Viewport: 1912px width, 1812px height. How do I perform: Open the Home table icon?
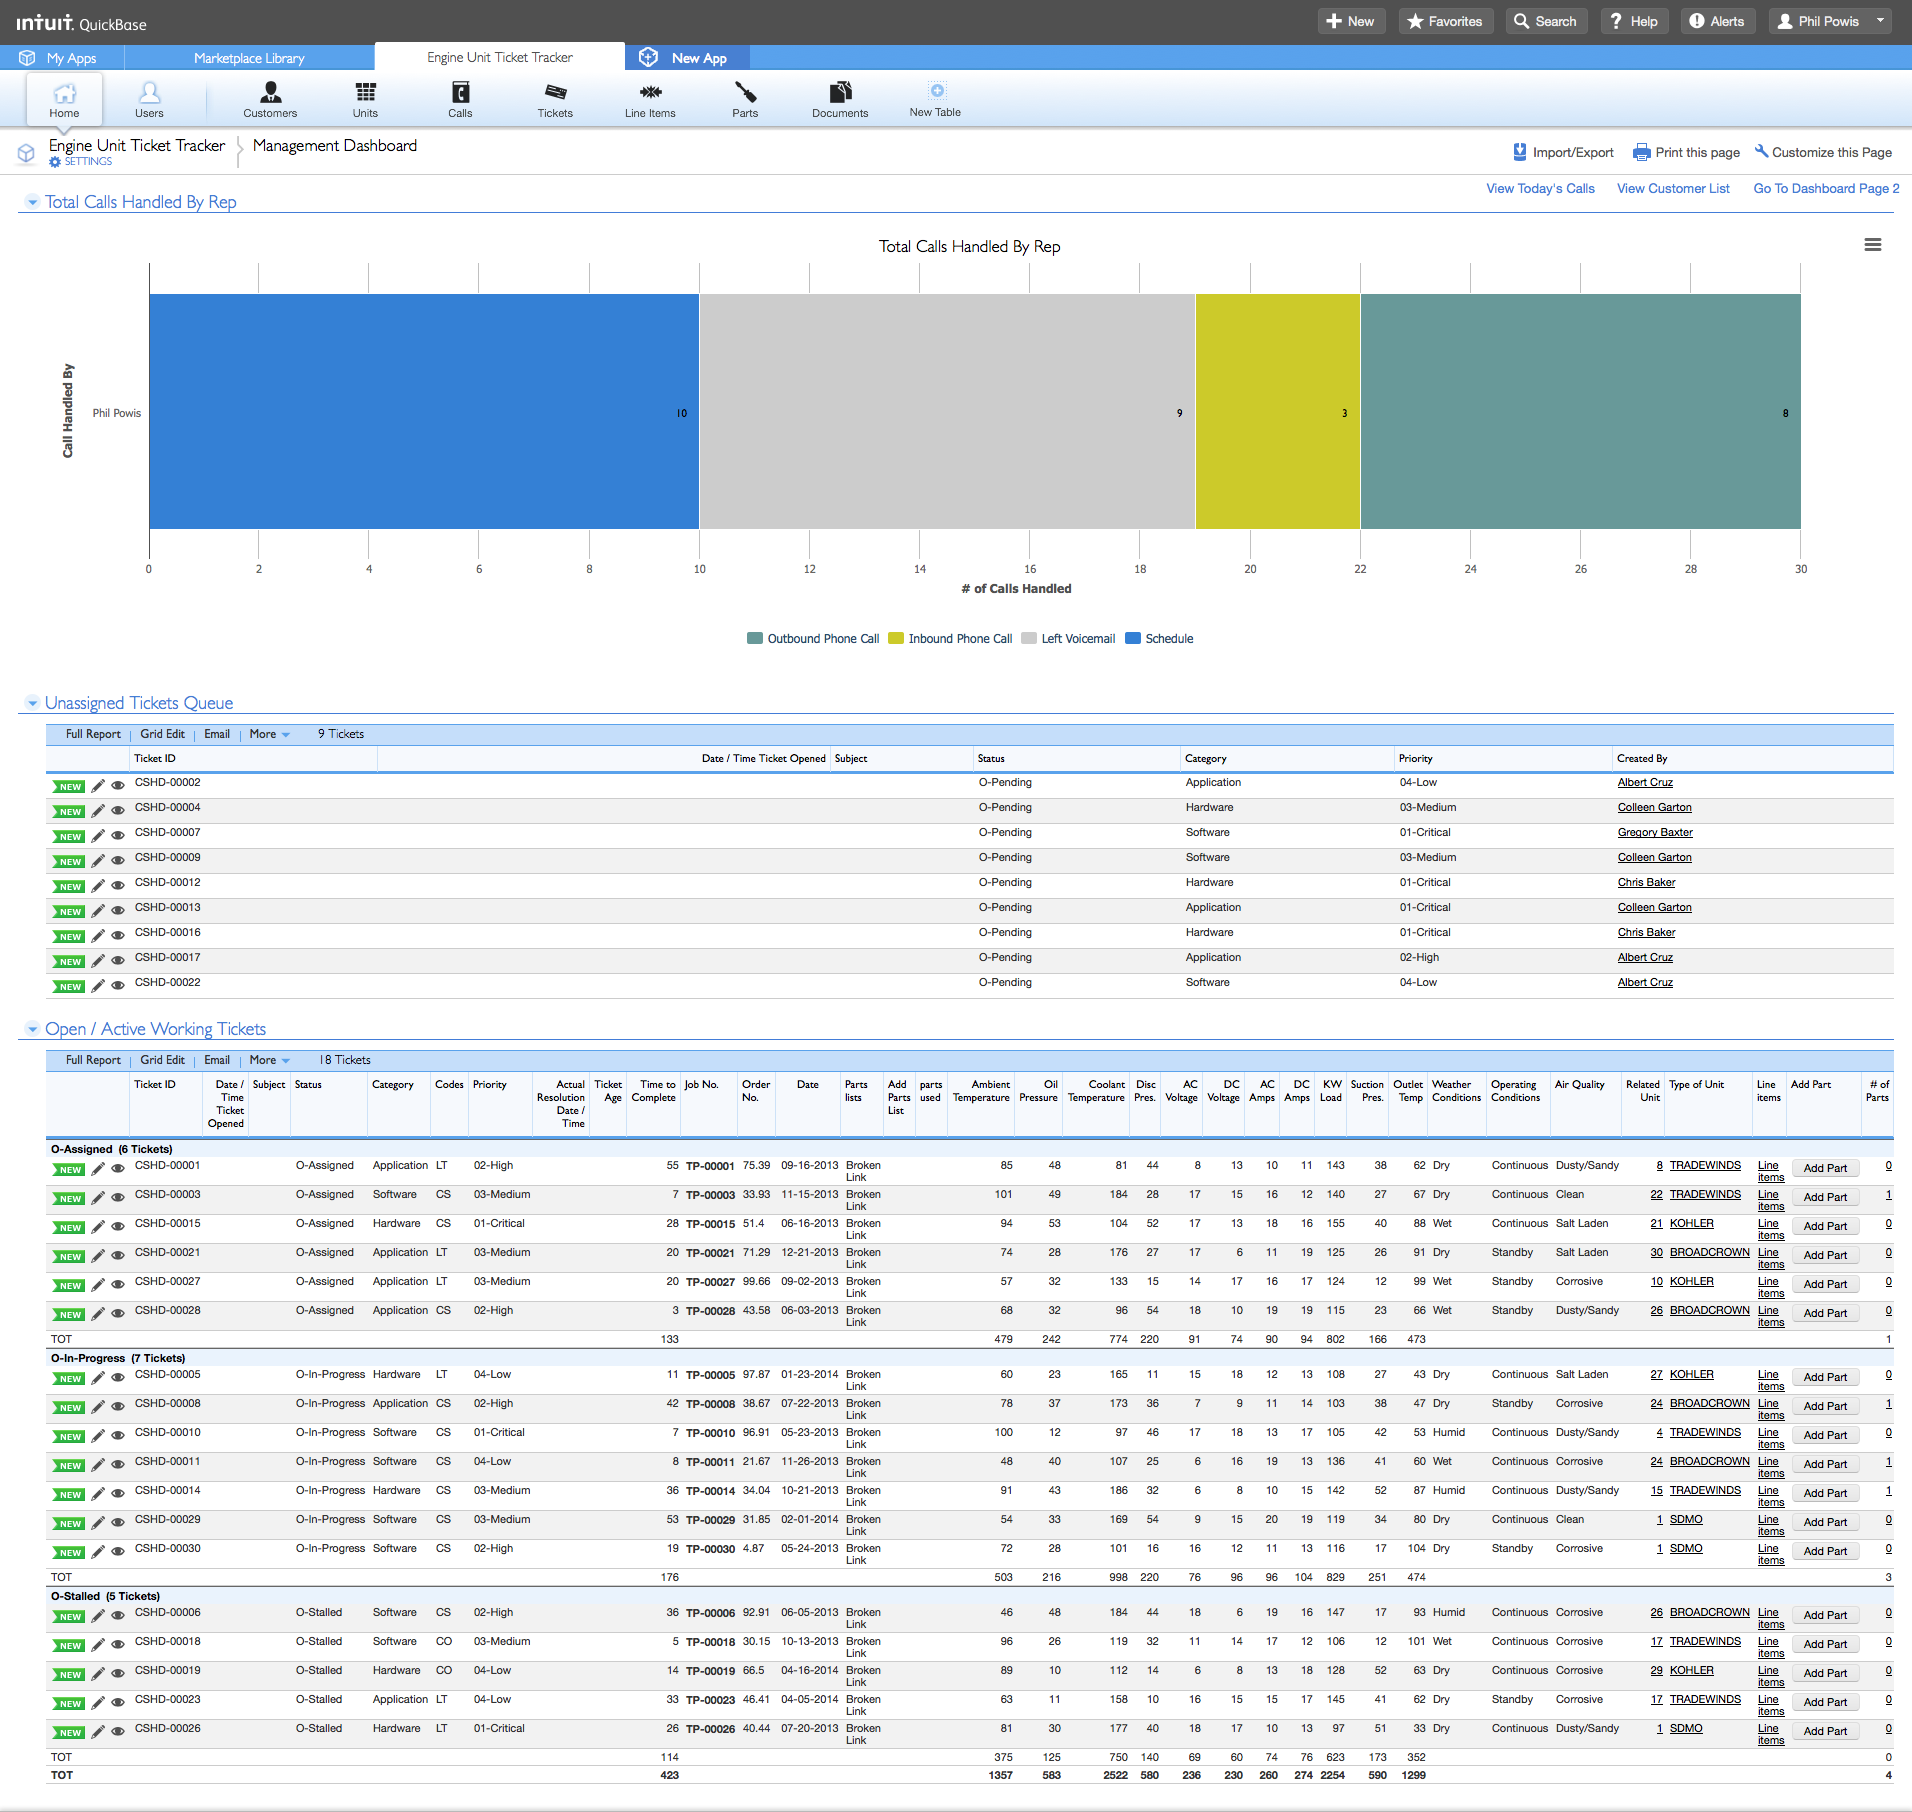(x=64, y=100)
